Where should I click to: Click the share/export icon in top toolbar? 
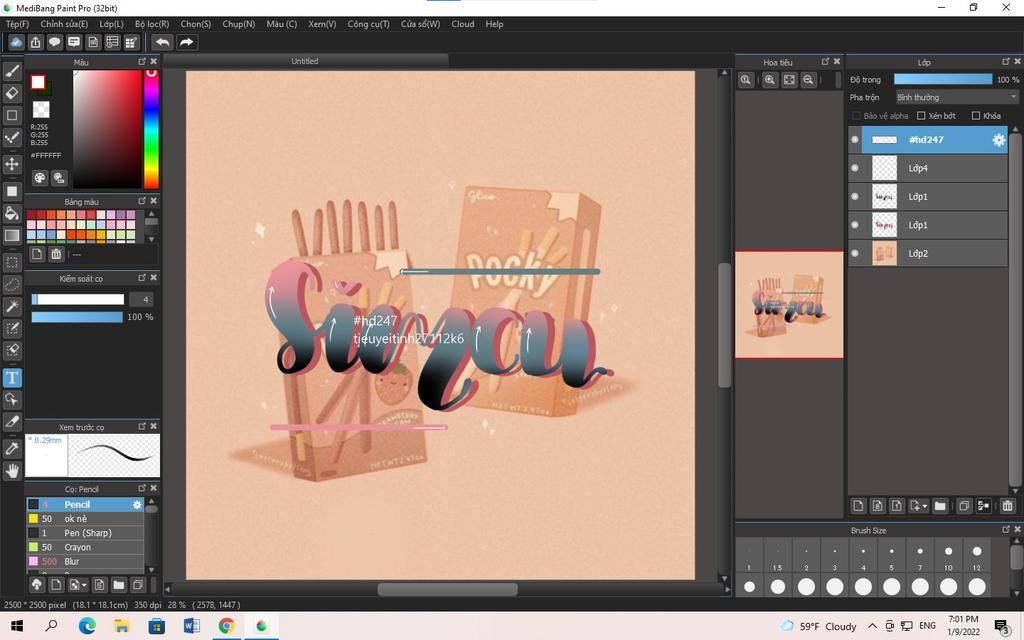[x=35, y=42]
